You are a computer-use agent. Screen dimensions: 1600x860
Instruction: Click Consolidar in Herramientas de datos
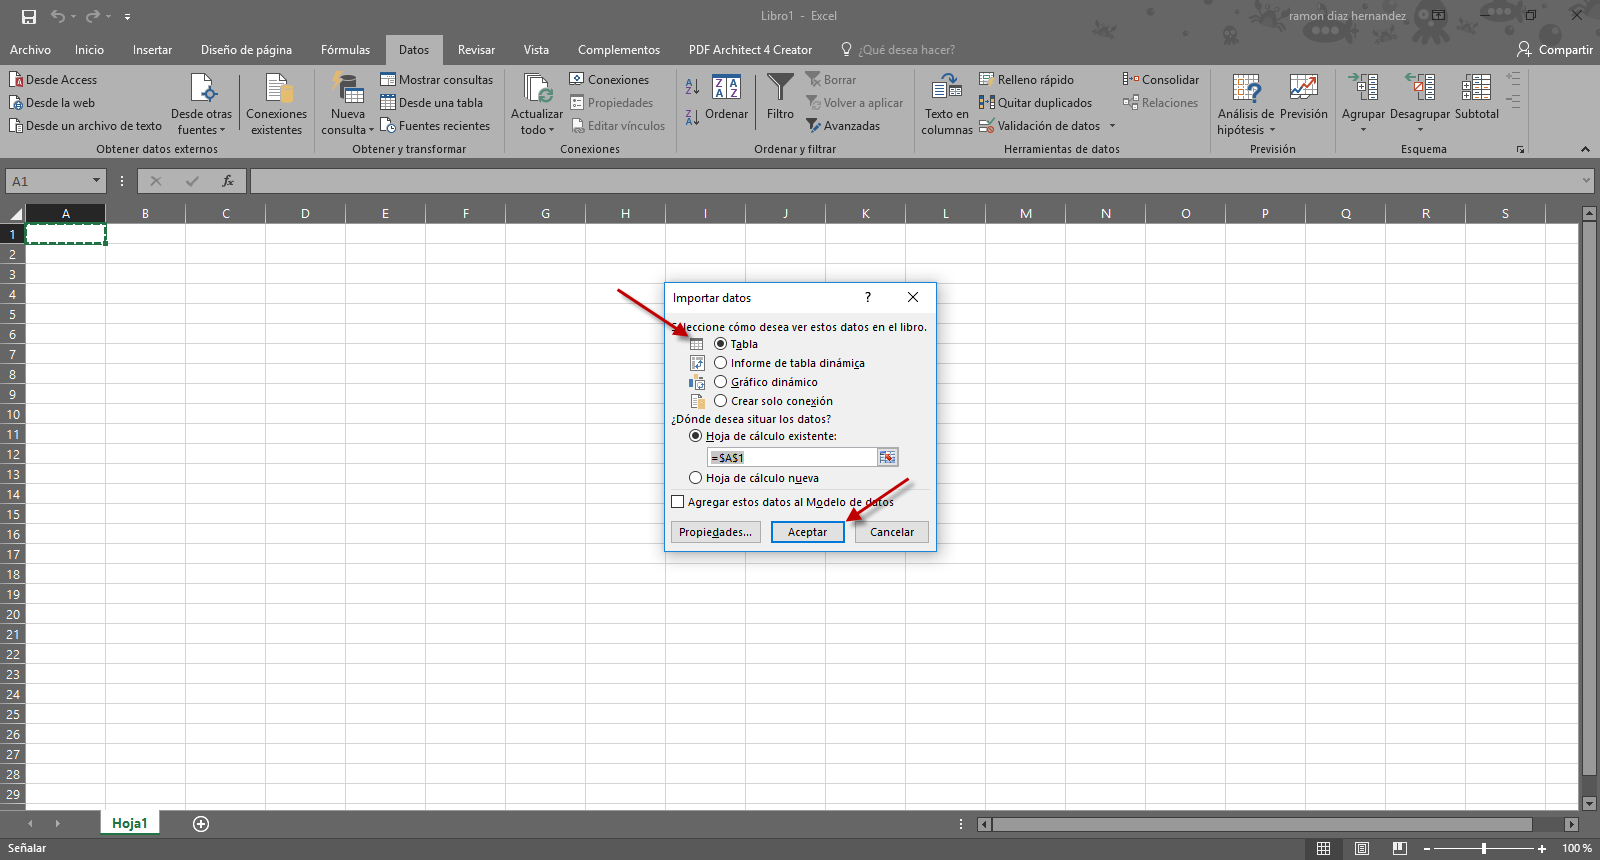(1161, 80)
